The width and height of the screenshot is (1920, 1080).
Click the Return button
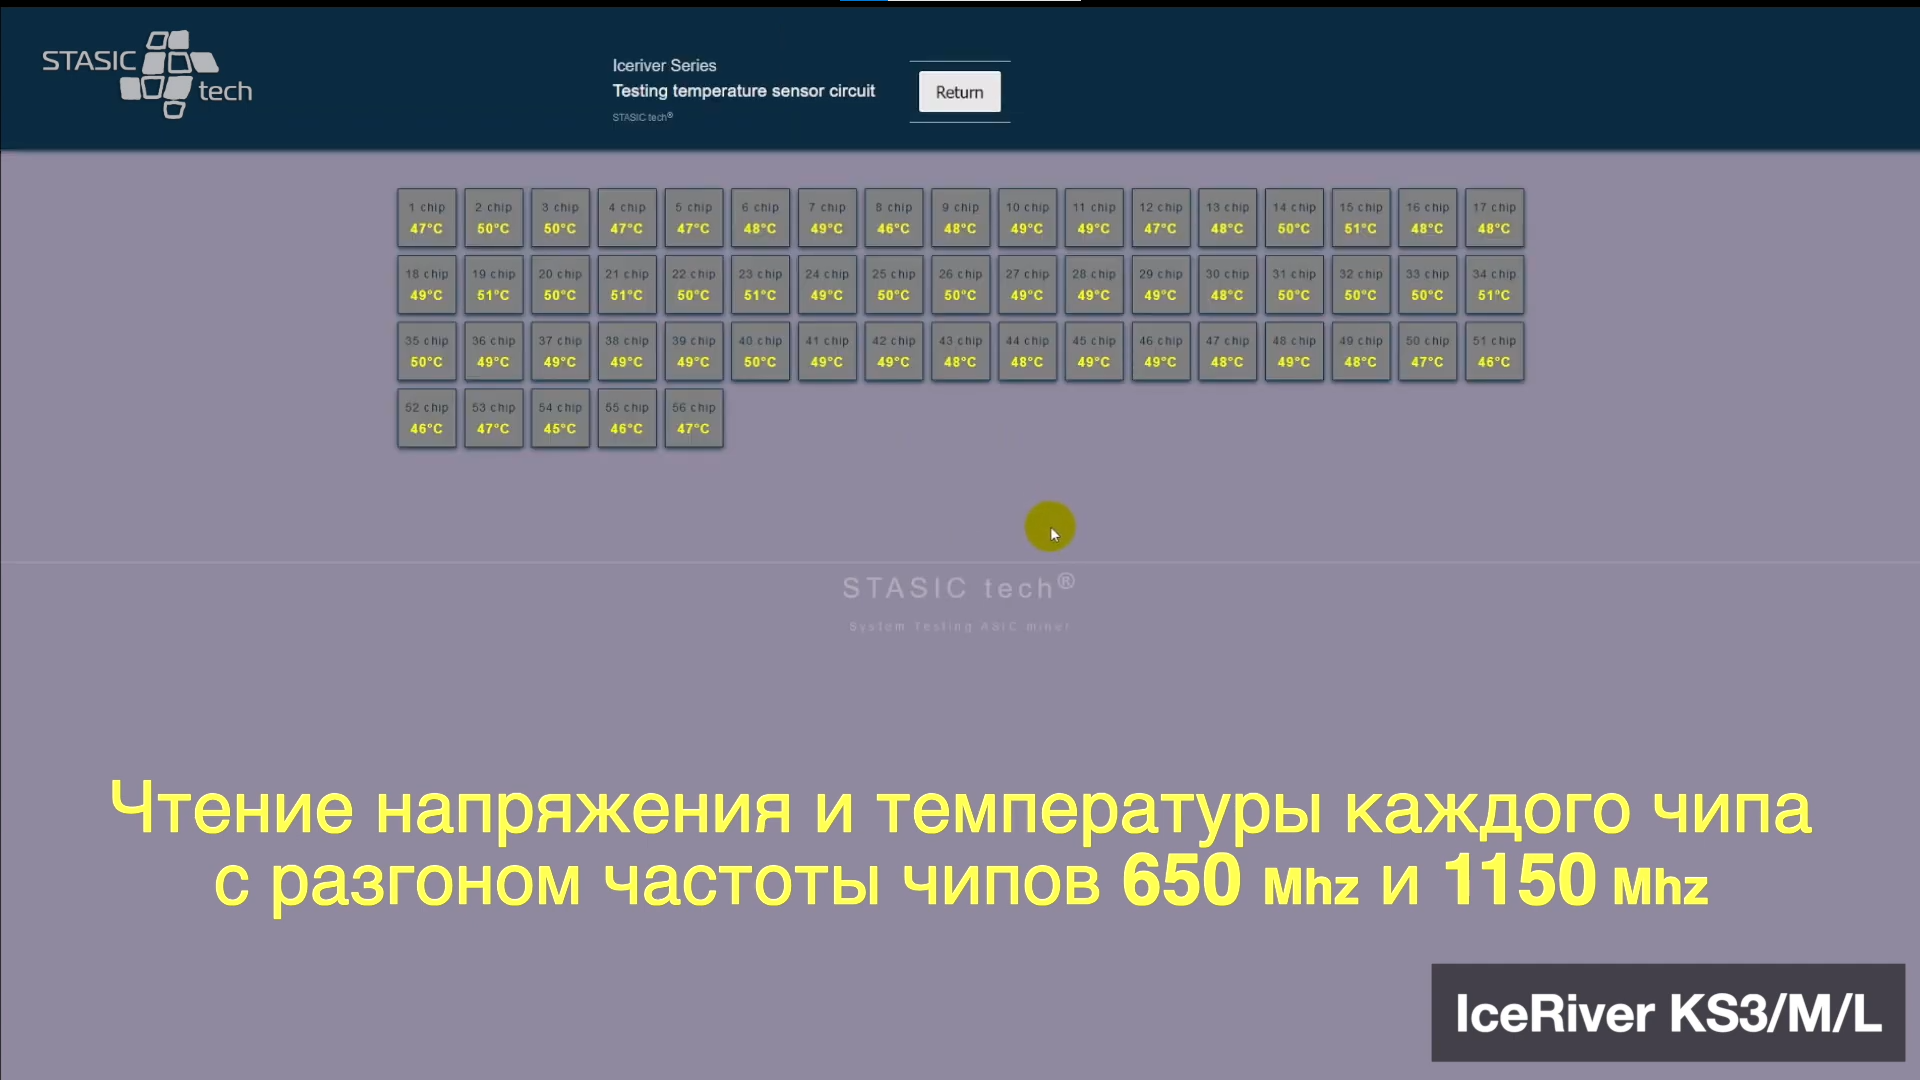pos(959,92)
